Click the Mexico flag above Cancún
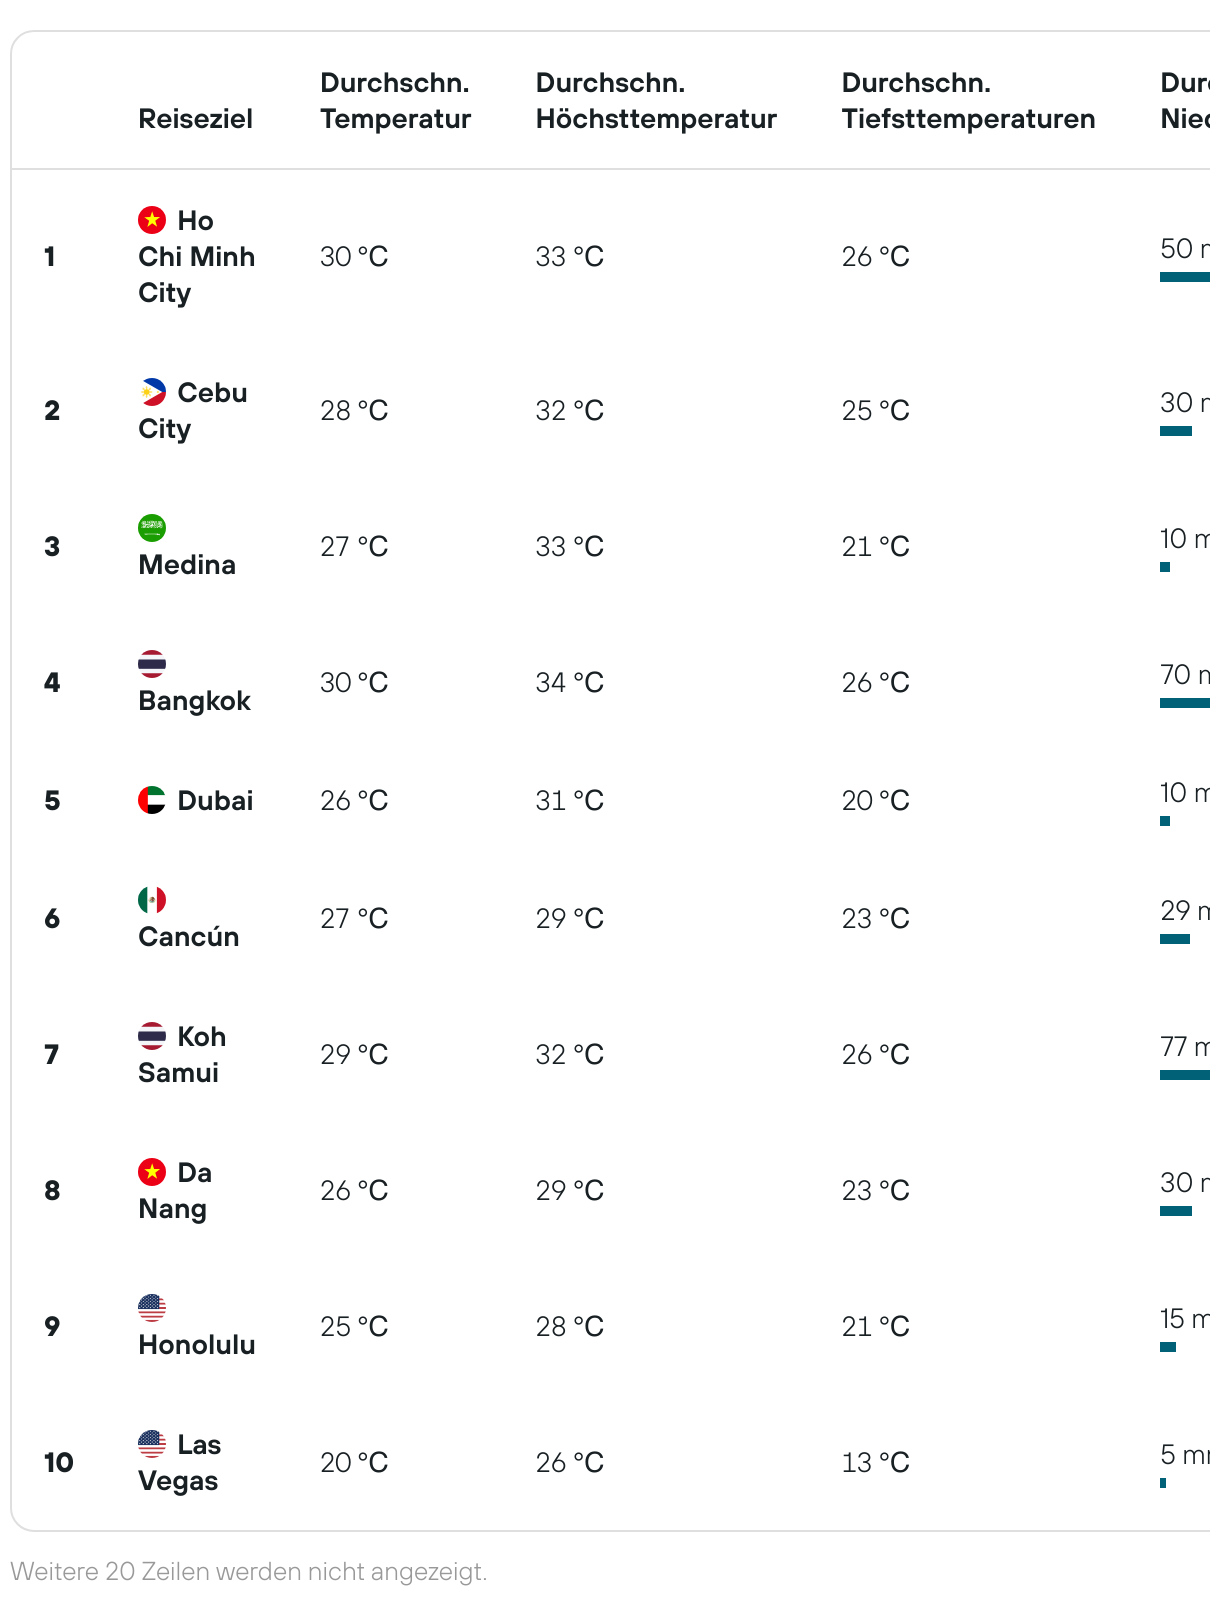The image size is (1220, 1598). pyautogui.click(x=152, y=899)
